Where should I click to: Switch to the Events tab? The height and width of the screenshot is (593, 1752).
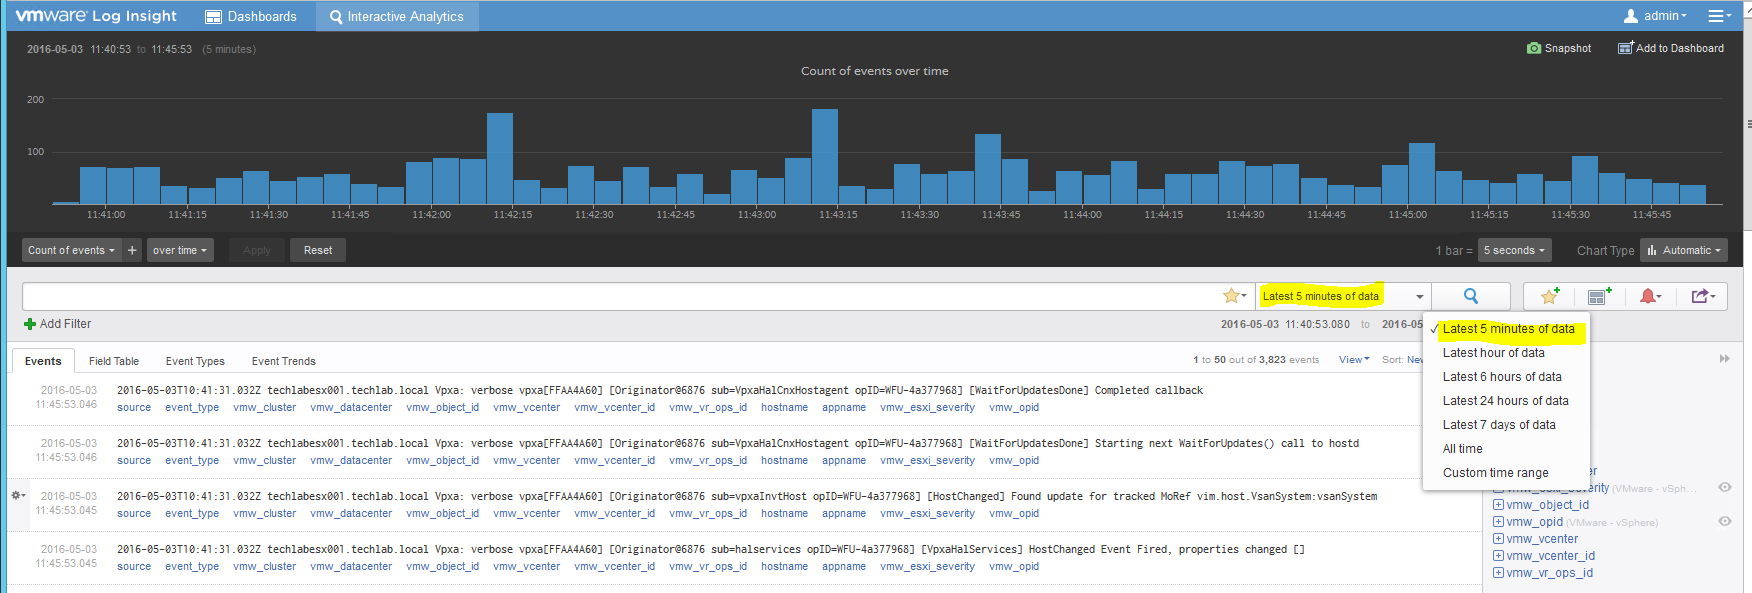[x=43, y=361]
